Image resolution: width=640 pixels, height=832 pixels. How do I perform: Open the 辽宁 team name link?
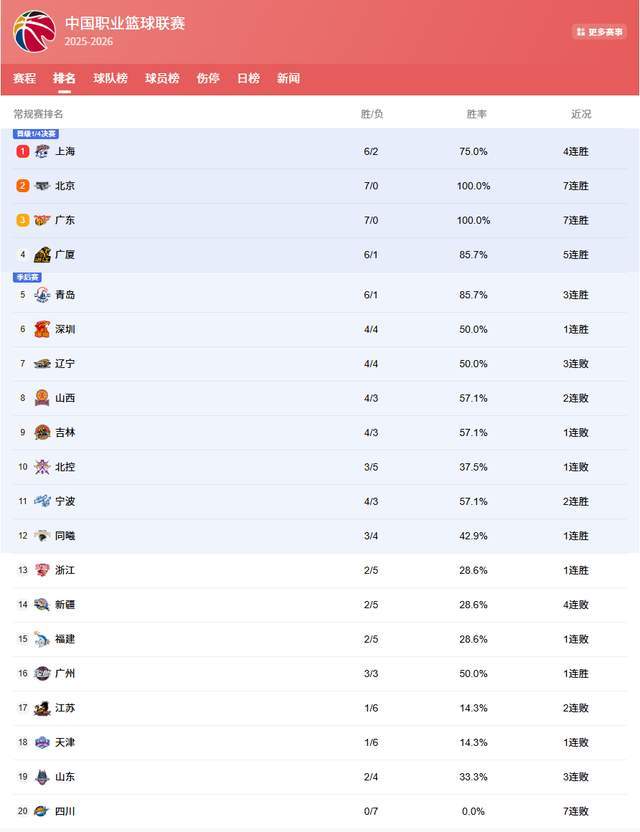click(65, 364)
